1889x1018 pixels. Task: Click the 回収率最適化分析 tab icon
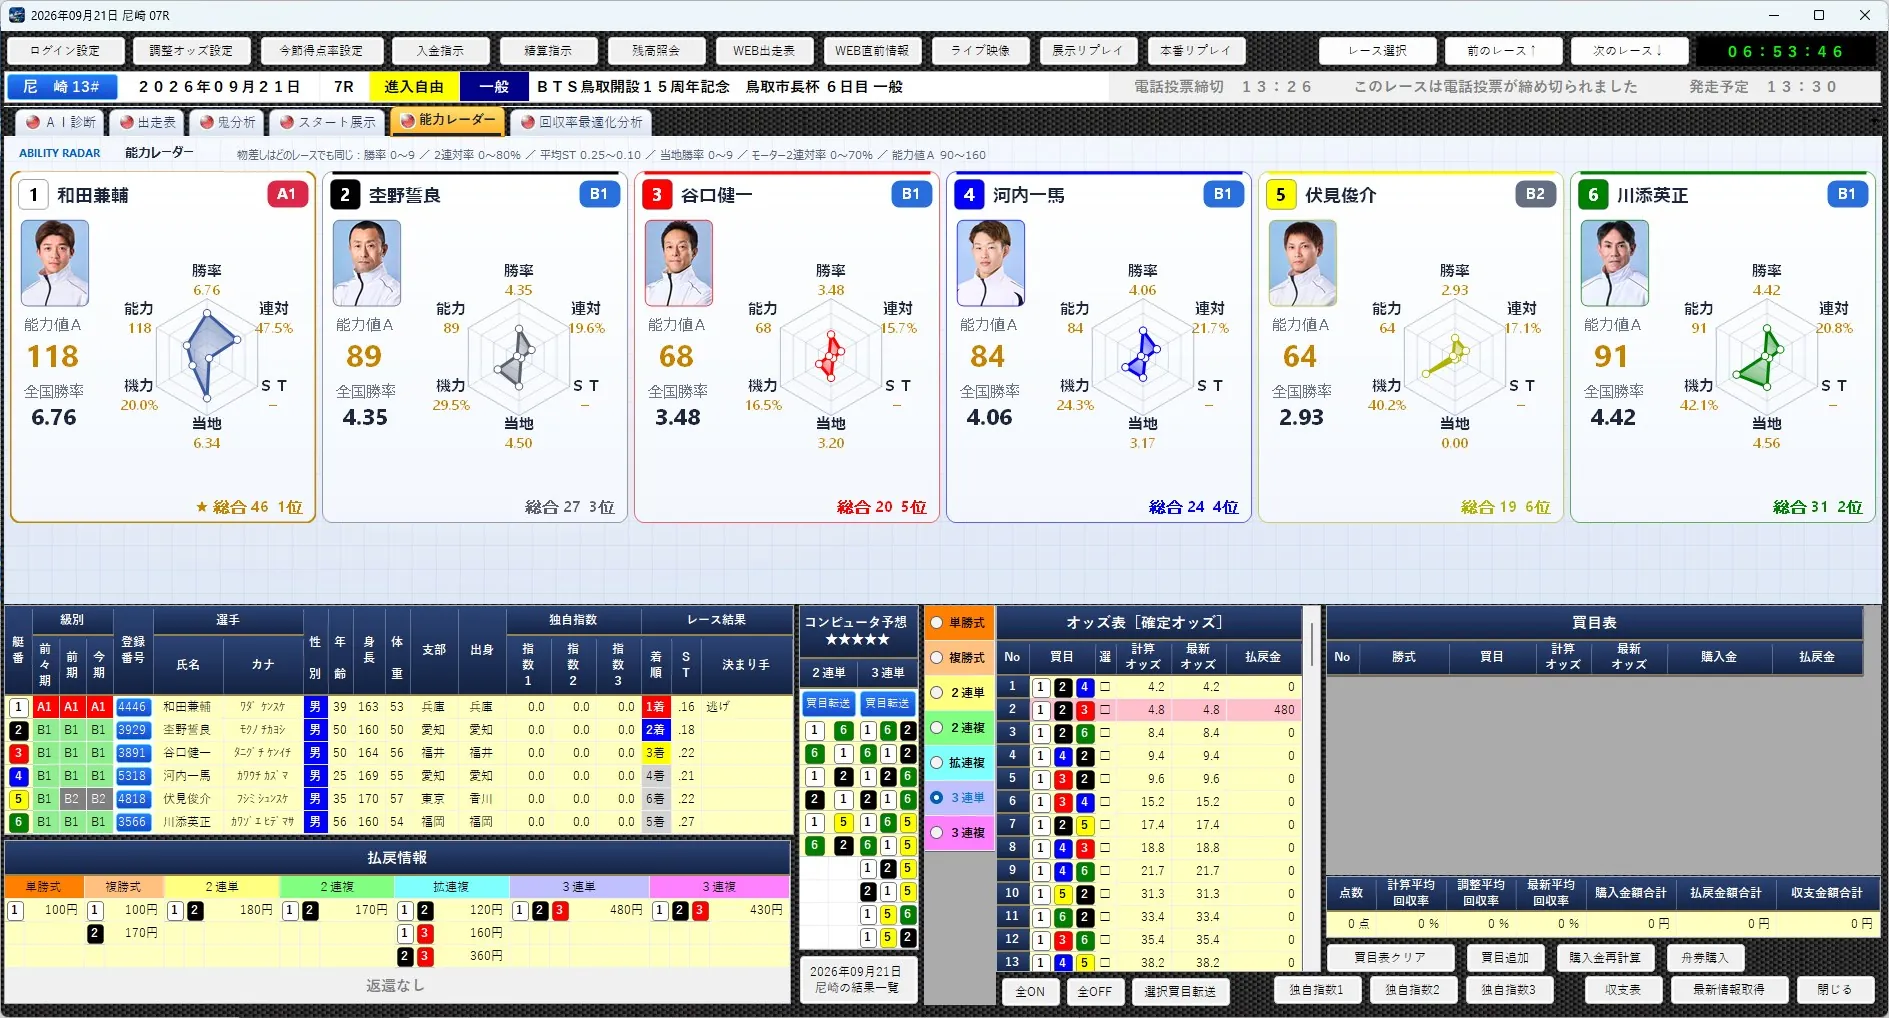coord(528,122)
